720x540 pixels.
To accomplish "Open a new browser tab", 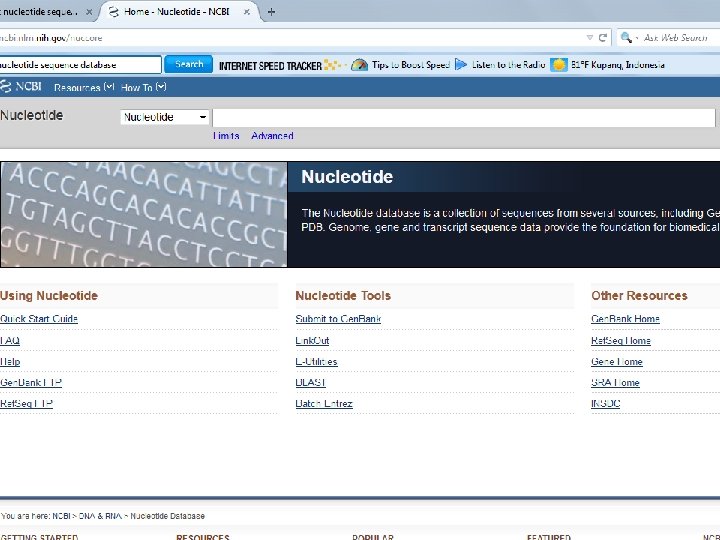I will point(271,12).
